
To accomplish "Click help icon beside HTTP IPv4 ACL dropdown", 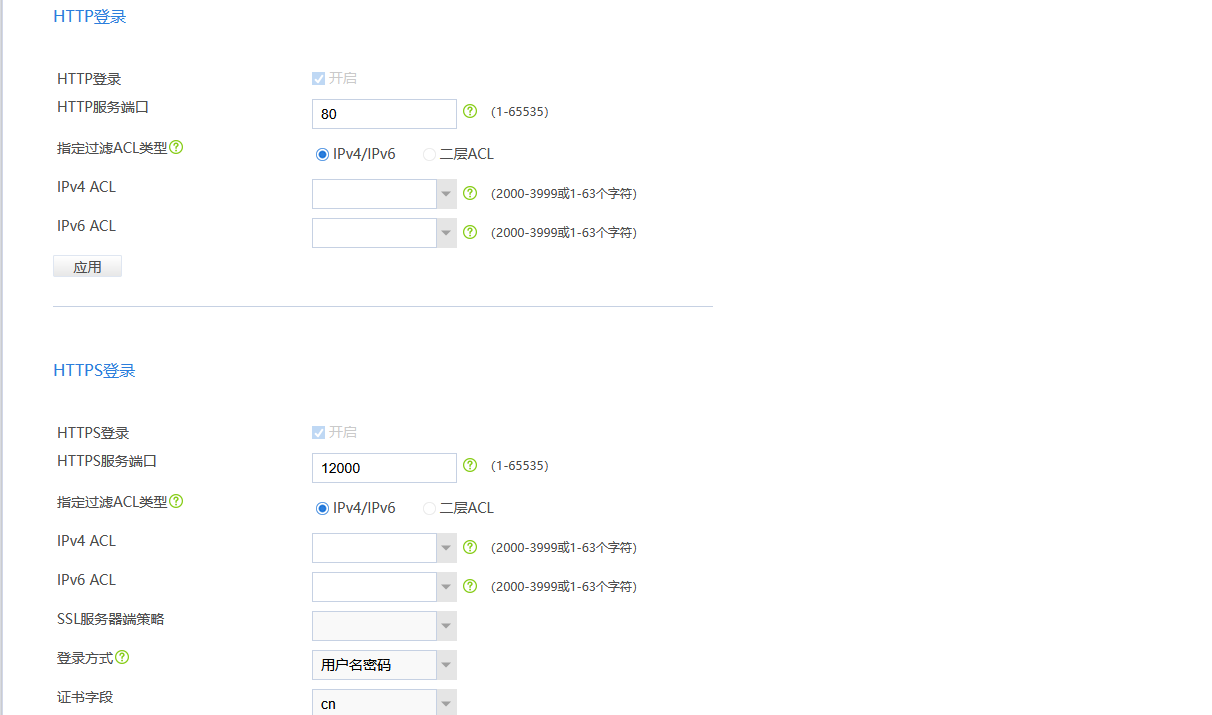I will tap(470, 193).
